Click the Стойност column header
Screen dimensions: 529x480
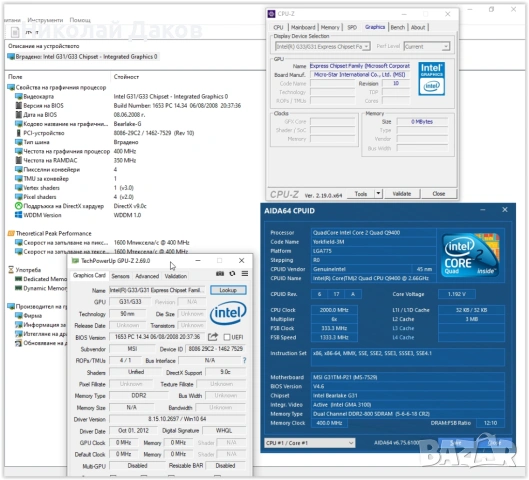[x=126, y=77]
